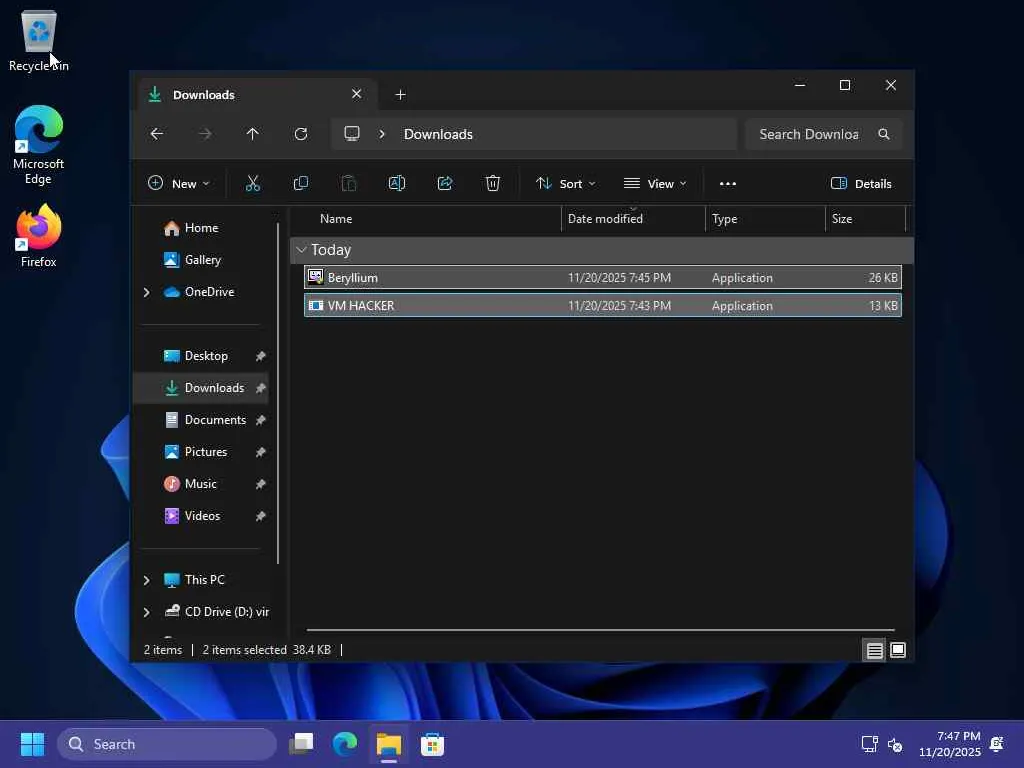Collapse the Today group header

tap(301, 250)
